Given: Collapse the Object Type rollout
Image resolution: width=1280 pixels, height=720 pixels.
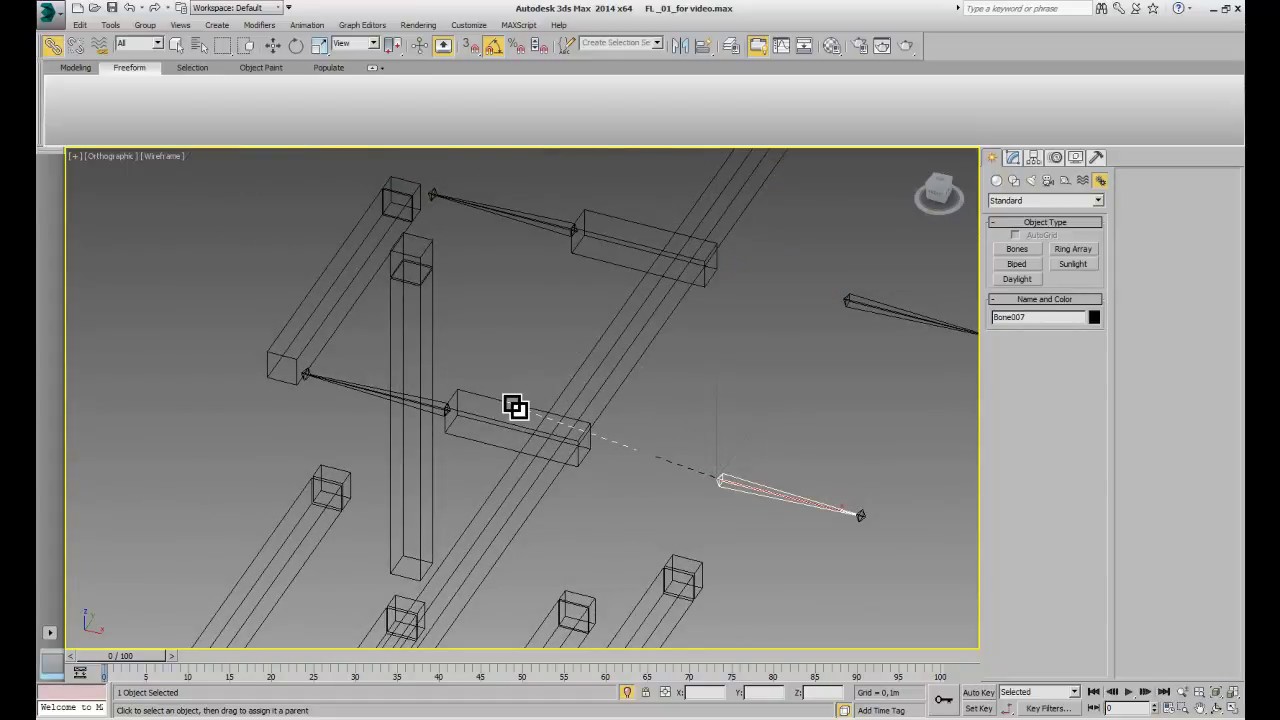Looking at the screenshot, I should pos(1045,222).
